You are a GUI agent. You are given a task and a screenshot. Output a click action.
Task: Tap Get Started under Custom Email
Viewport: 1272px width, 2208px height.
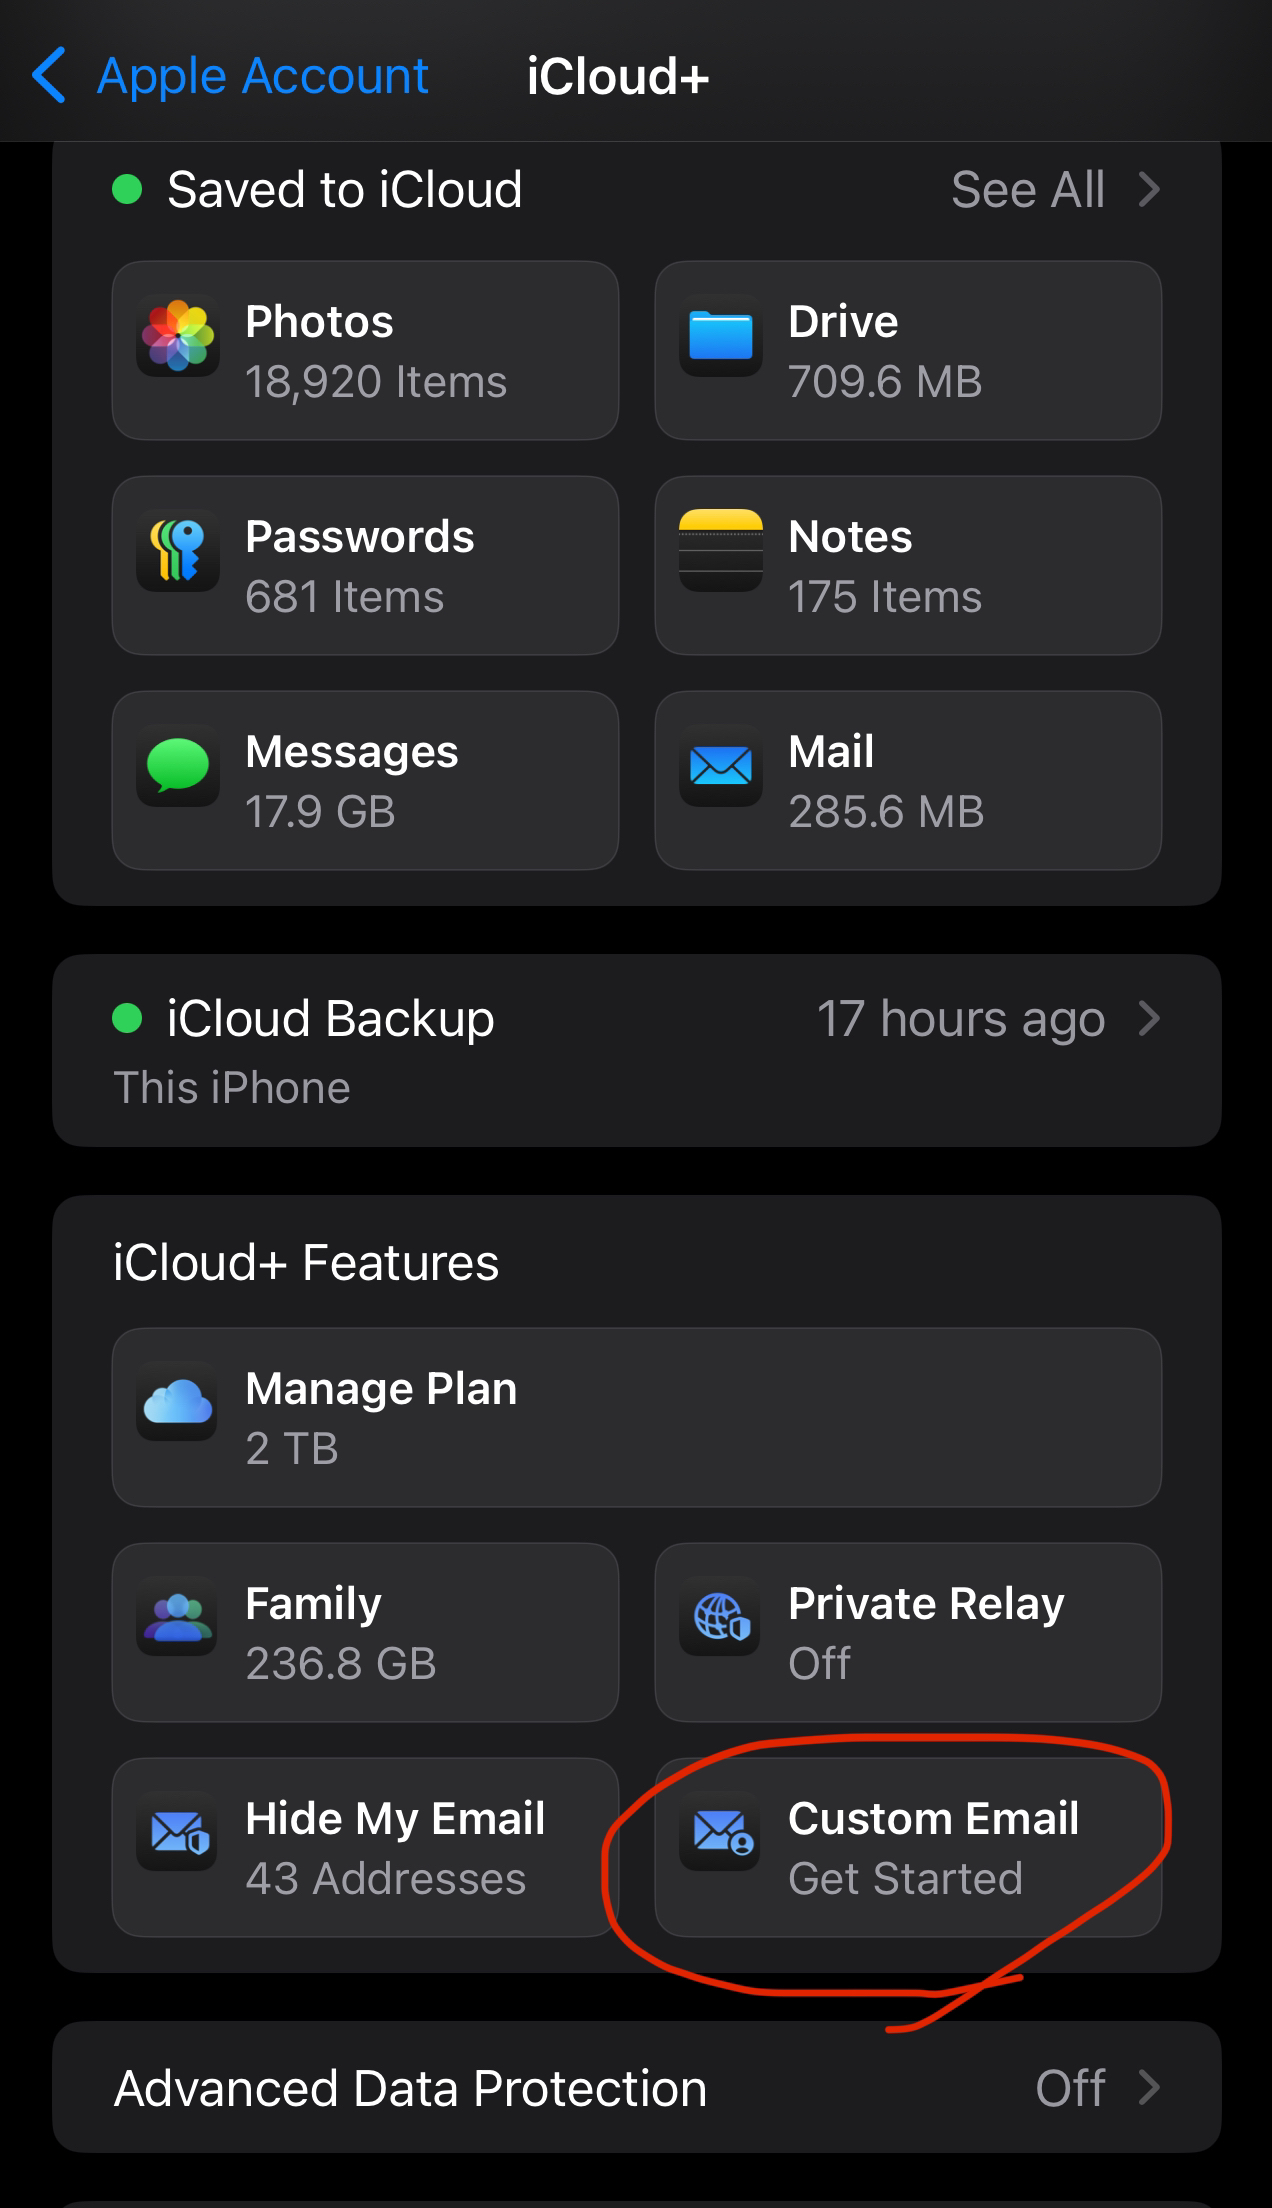coord(905,1878)
